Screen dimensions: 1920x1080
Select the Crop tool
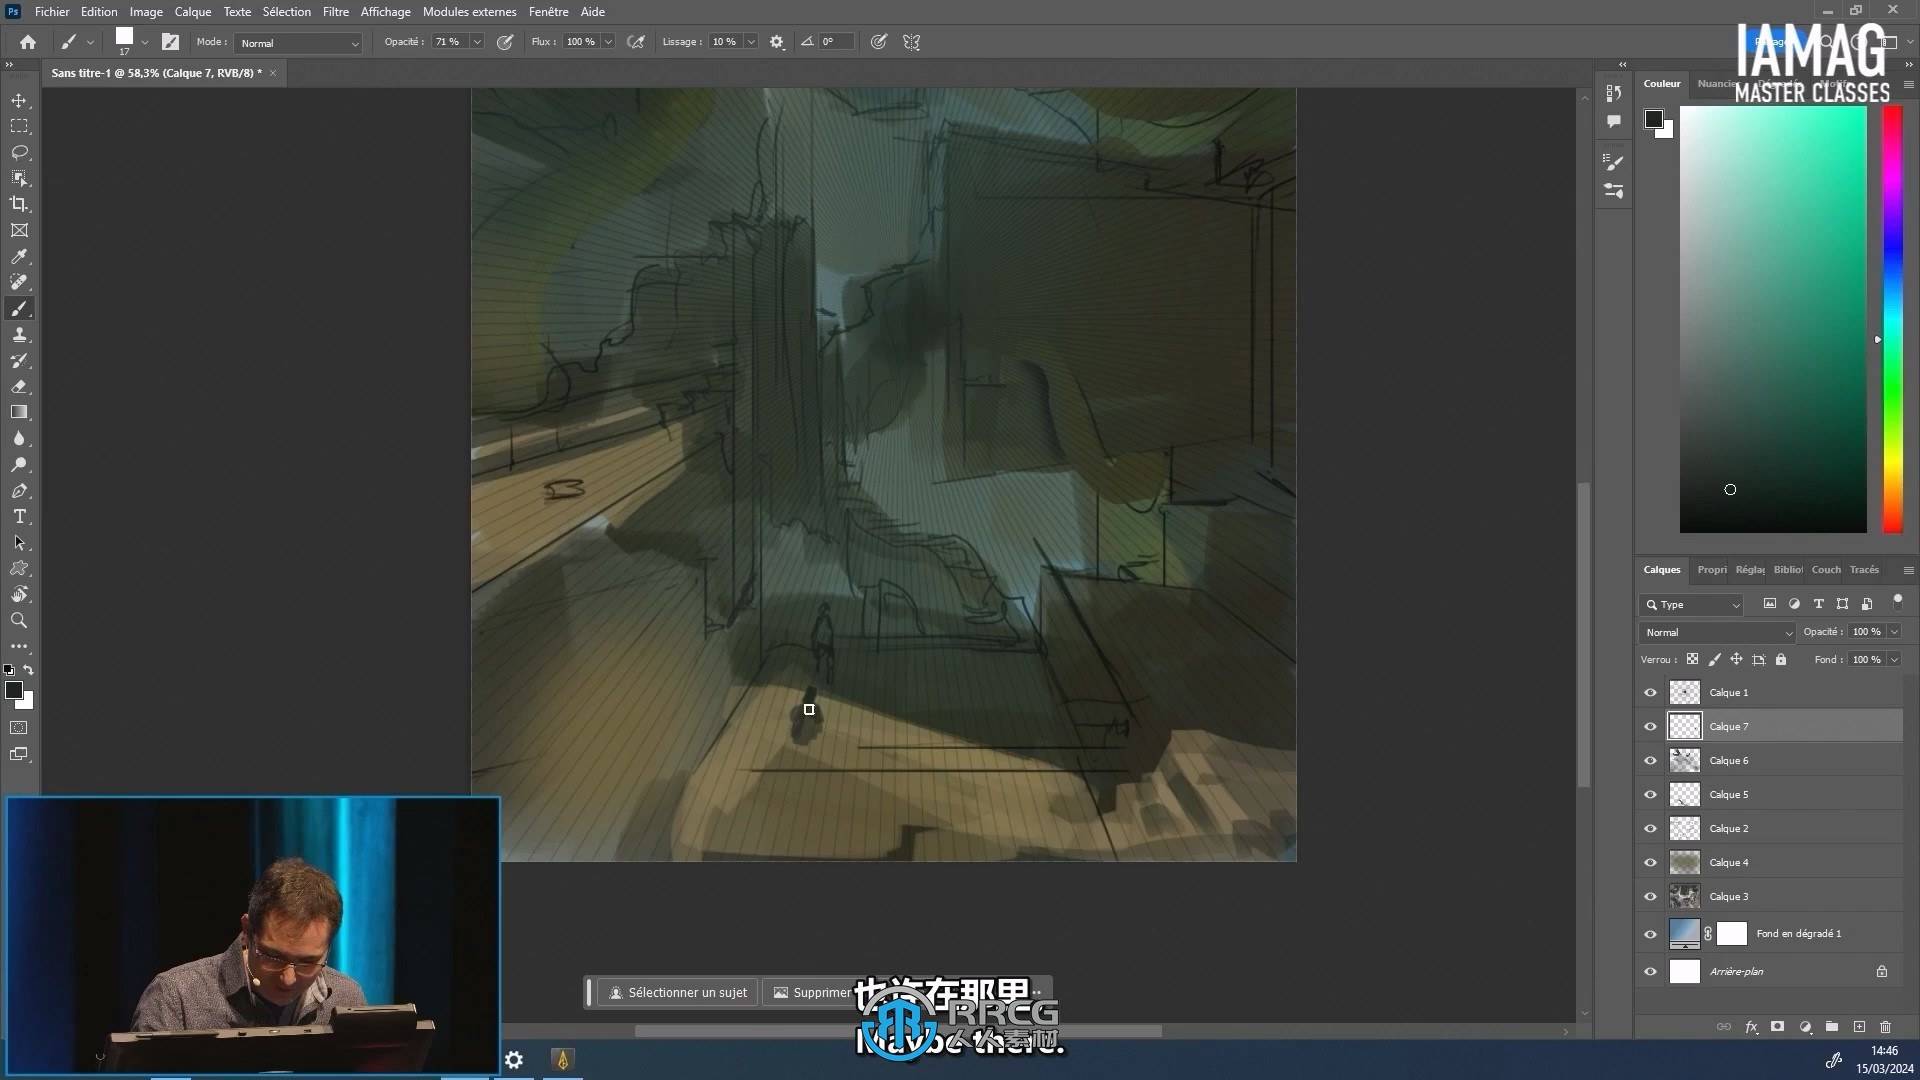click(19, 204)
